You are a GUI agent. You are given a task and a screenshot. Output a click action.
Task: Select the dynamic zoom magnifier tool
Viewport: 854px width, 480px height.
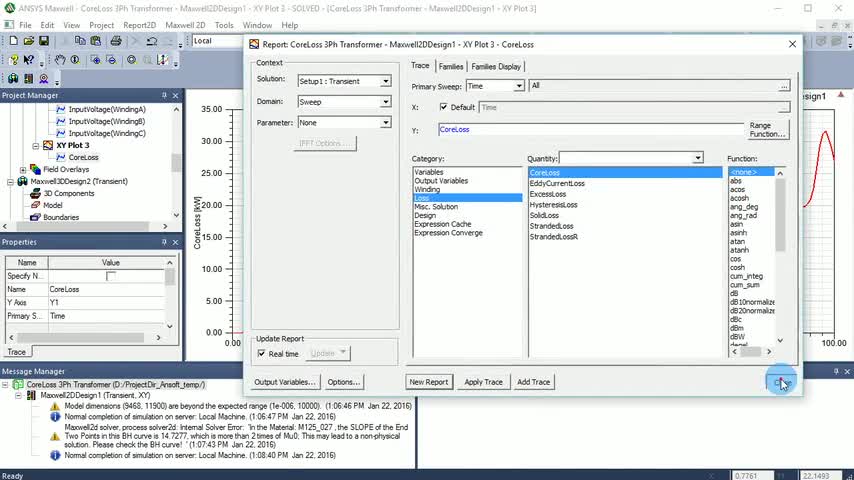pos(75,60)
